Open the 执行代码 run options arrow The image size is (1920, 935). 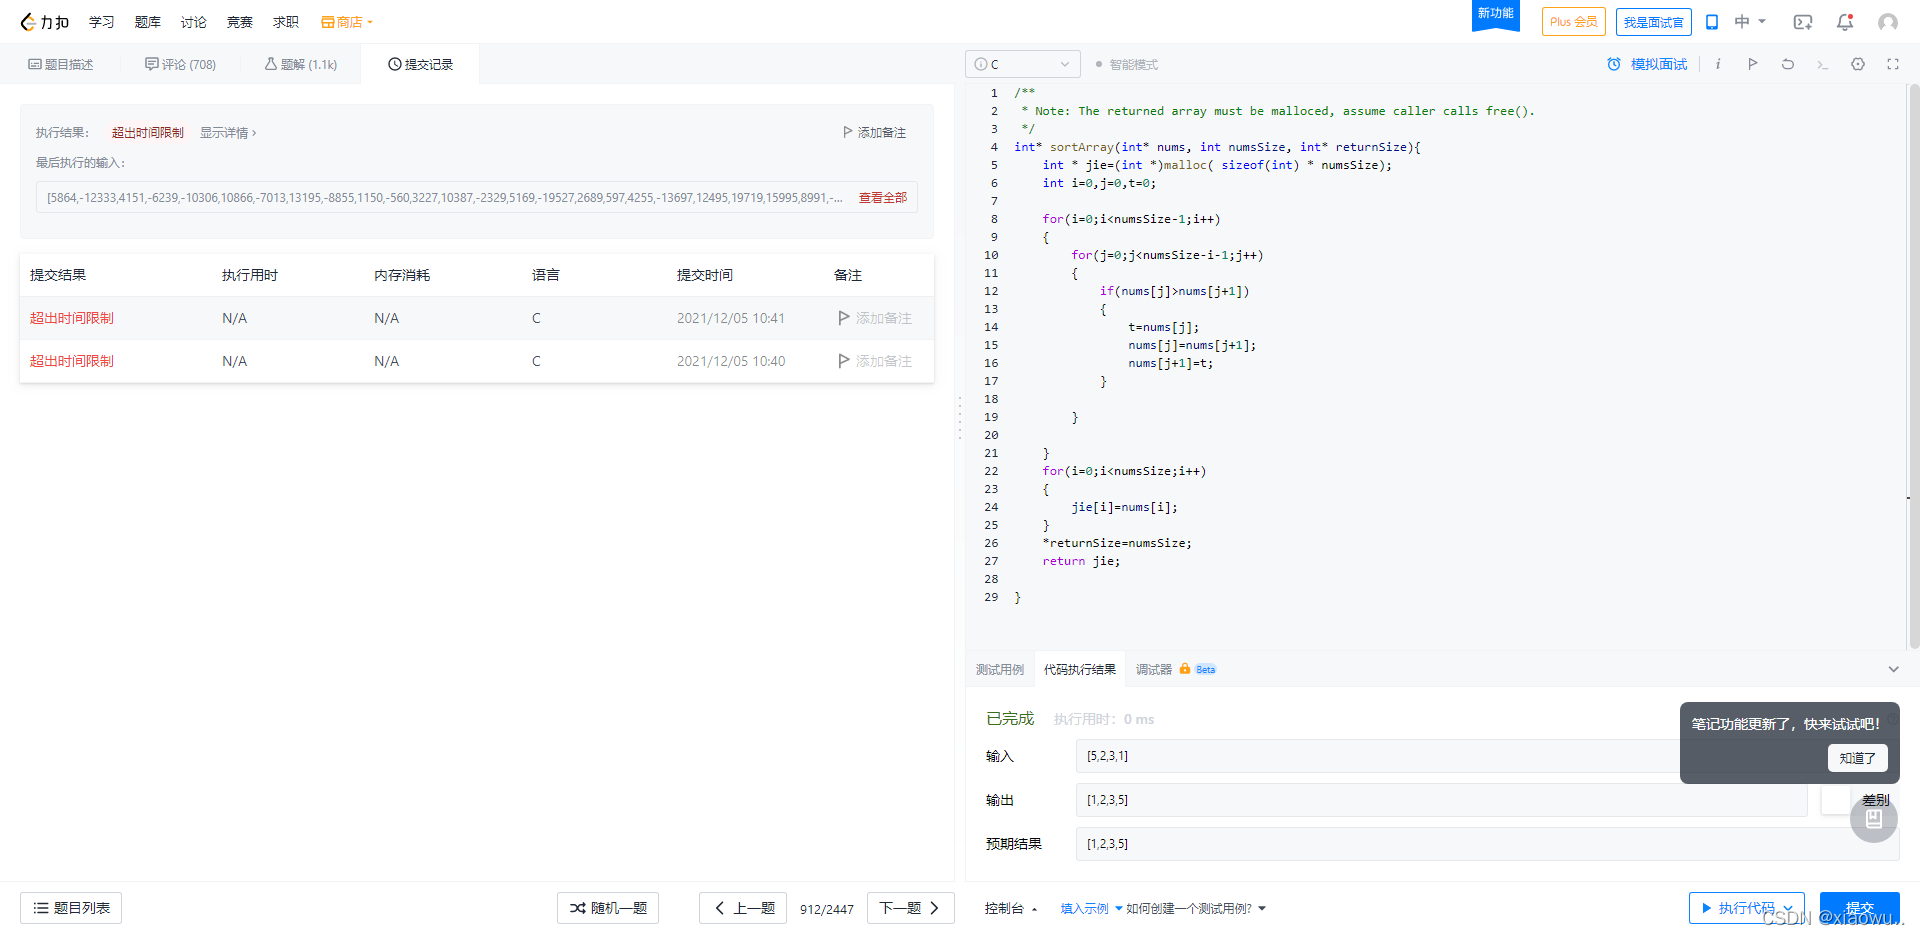1788,908
